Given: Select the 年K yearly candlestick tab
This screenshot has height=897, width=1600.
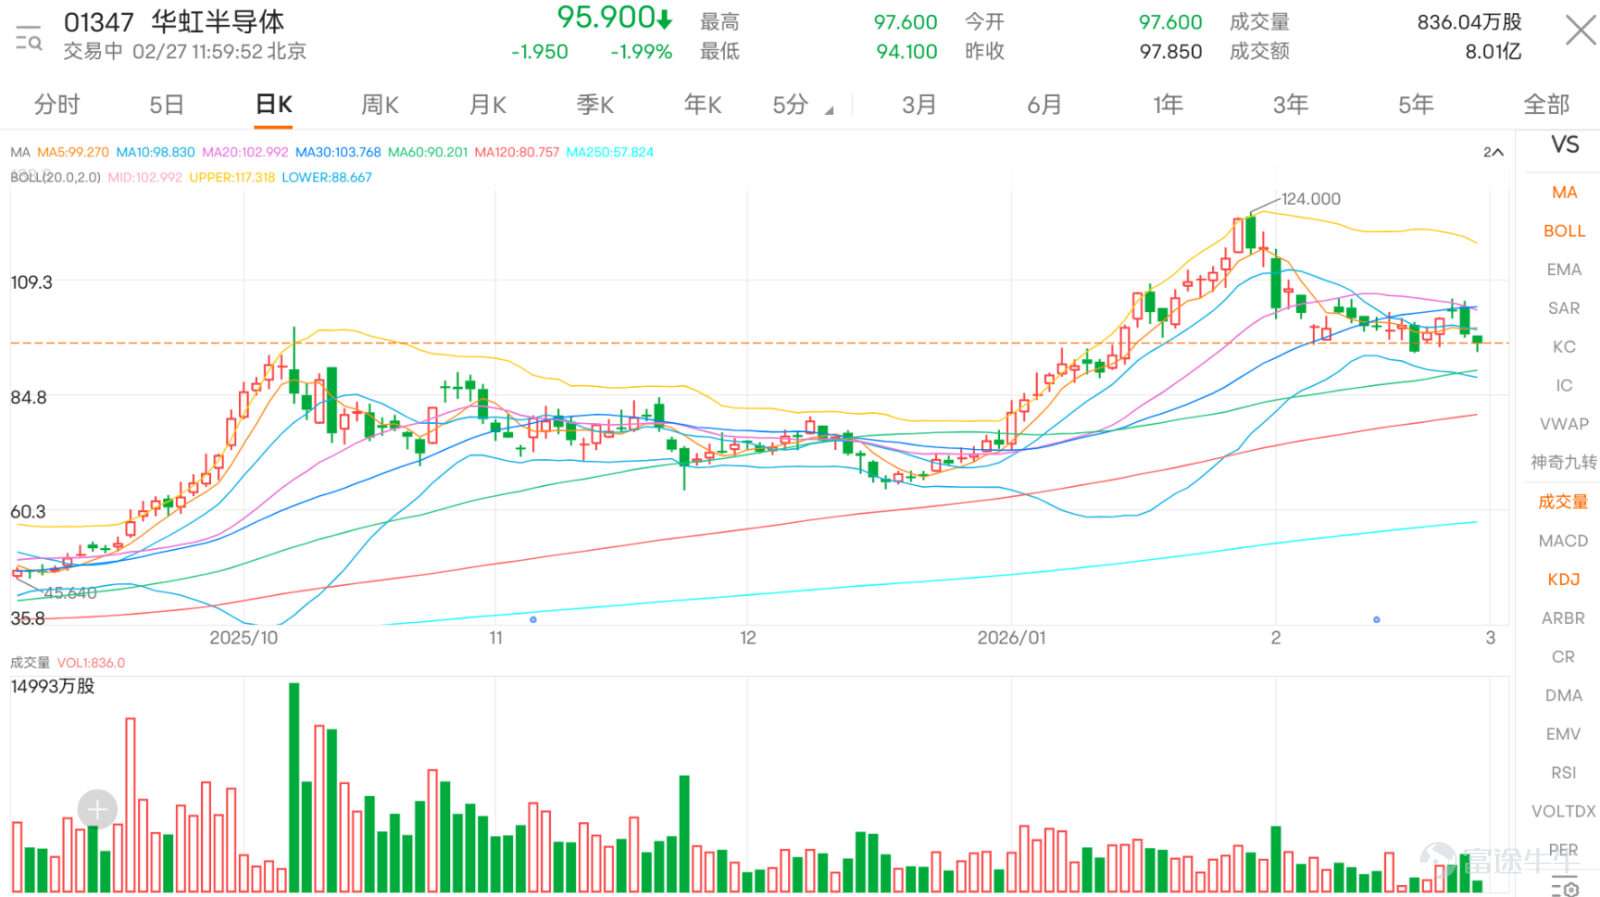Looking at the screenshot, I should [703, 104].
